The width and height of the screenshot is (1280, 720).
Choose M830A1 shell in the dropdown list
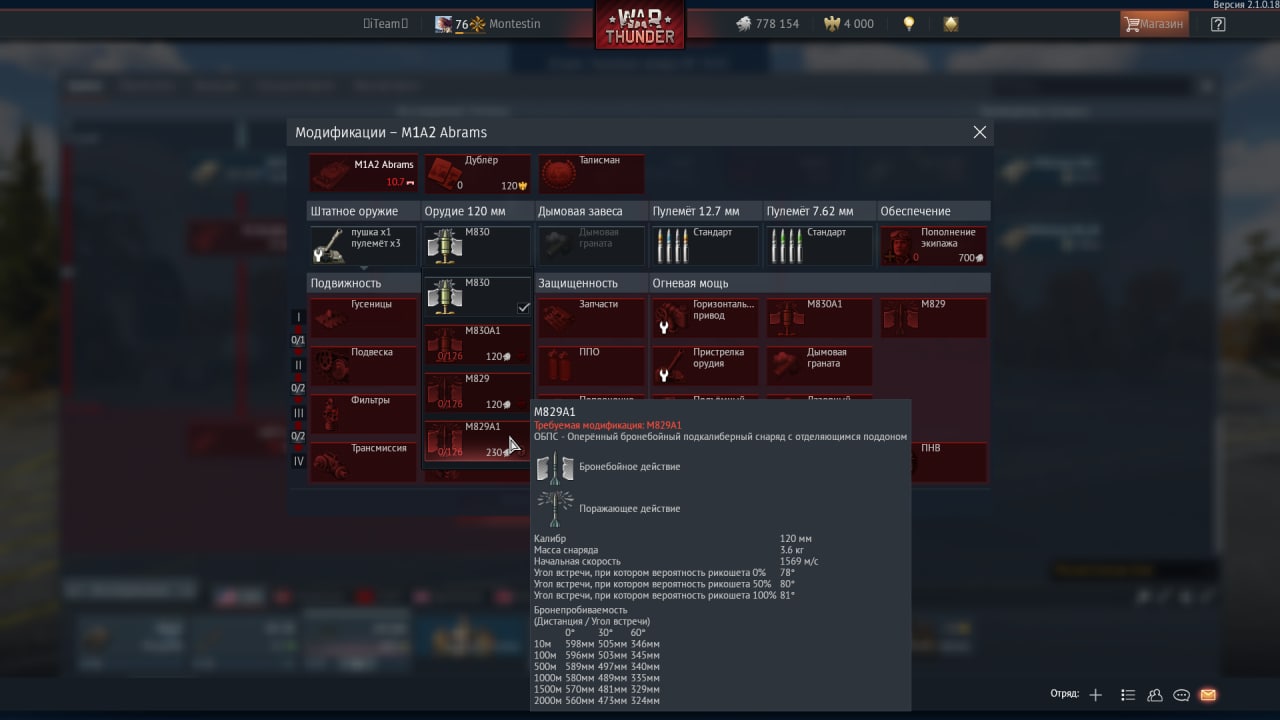click(478, 344)
